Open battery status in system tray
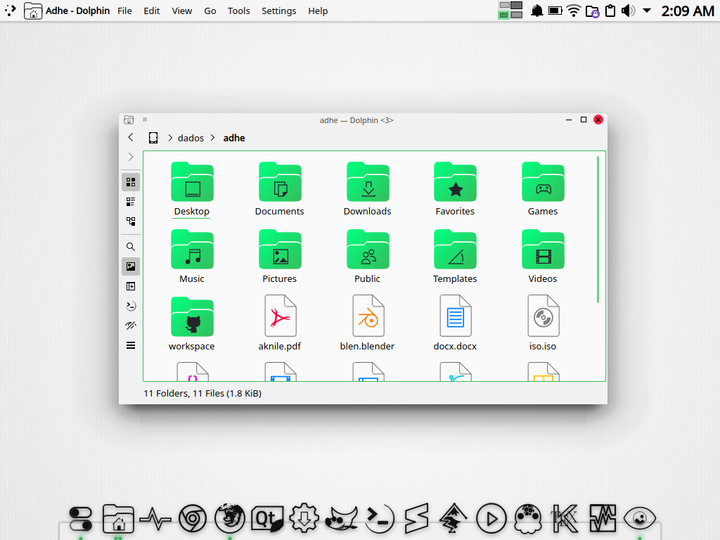Viewport: 720px width, 540px height. pos(555,11)
